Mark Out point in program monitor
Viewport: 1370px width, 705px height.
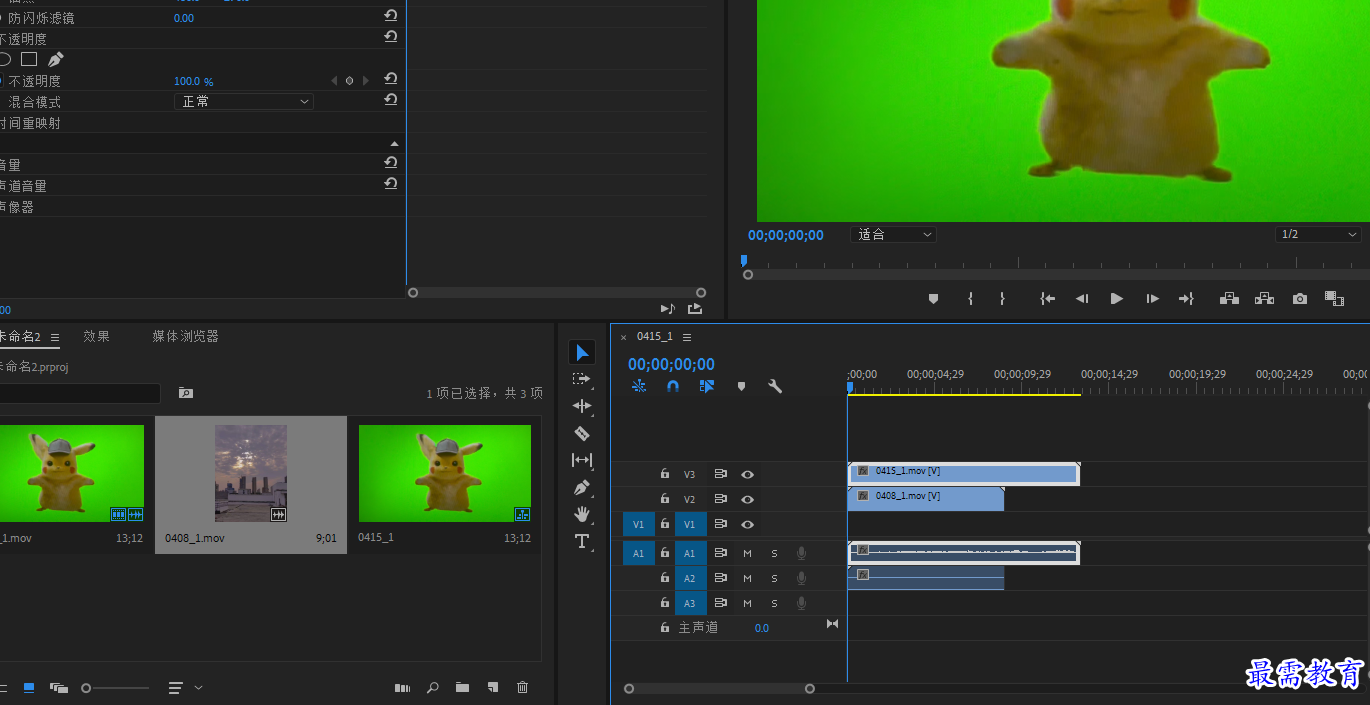point(1003,298)
